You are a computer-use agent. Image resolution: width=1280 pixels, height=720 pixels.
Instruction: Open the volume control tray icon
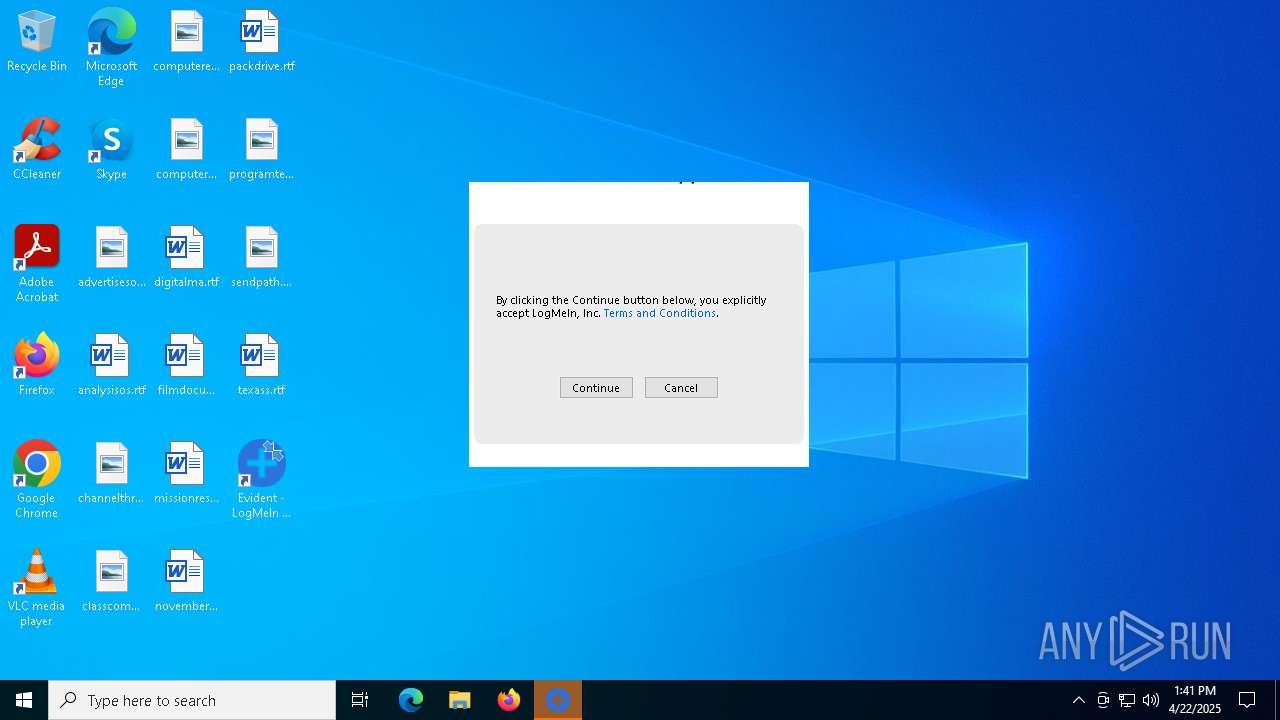tap(1151, 700)
